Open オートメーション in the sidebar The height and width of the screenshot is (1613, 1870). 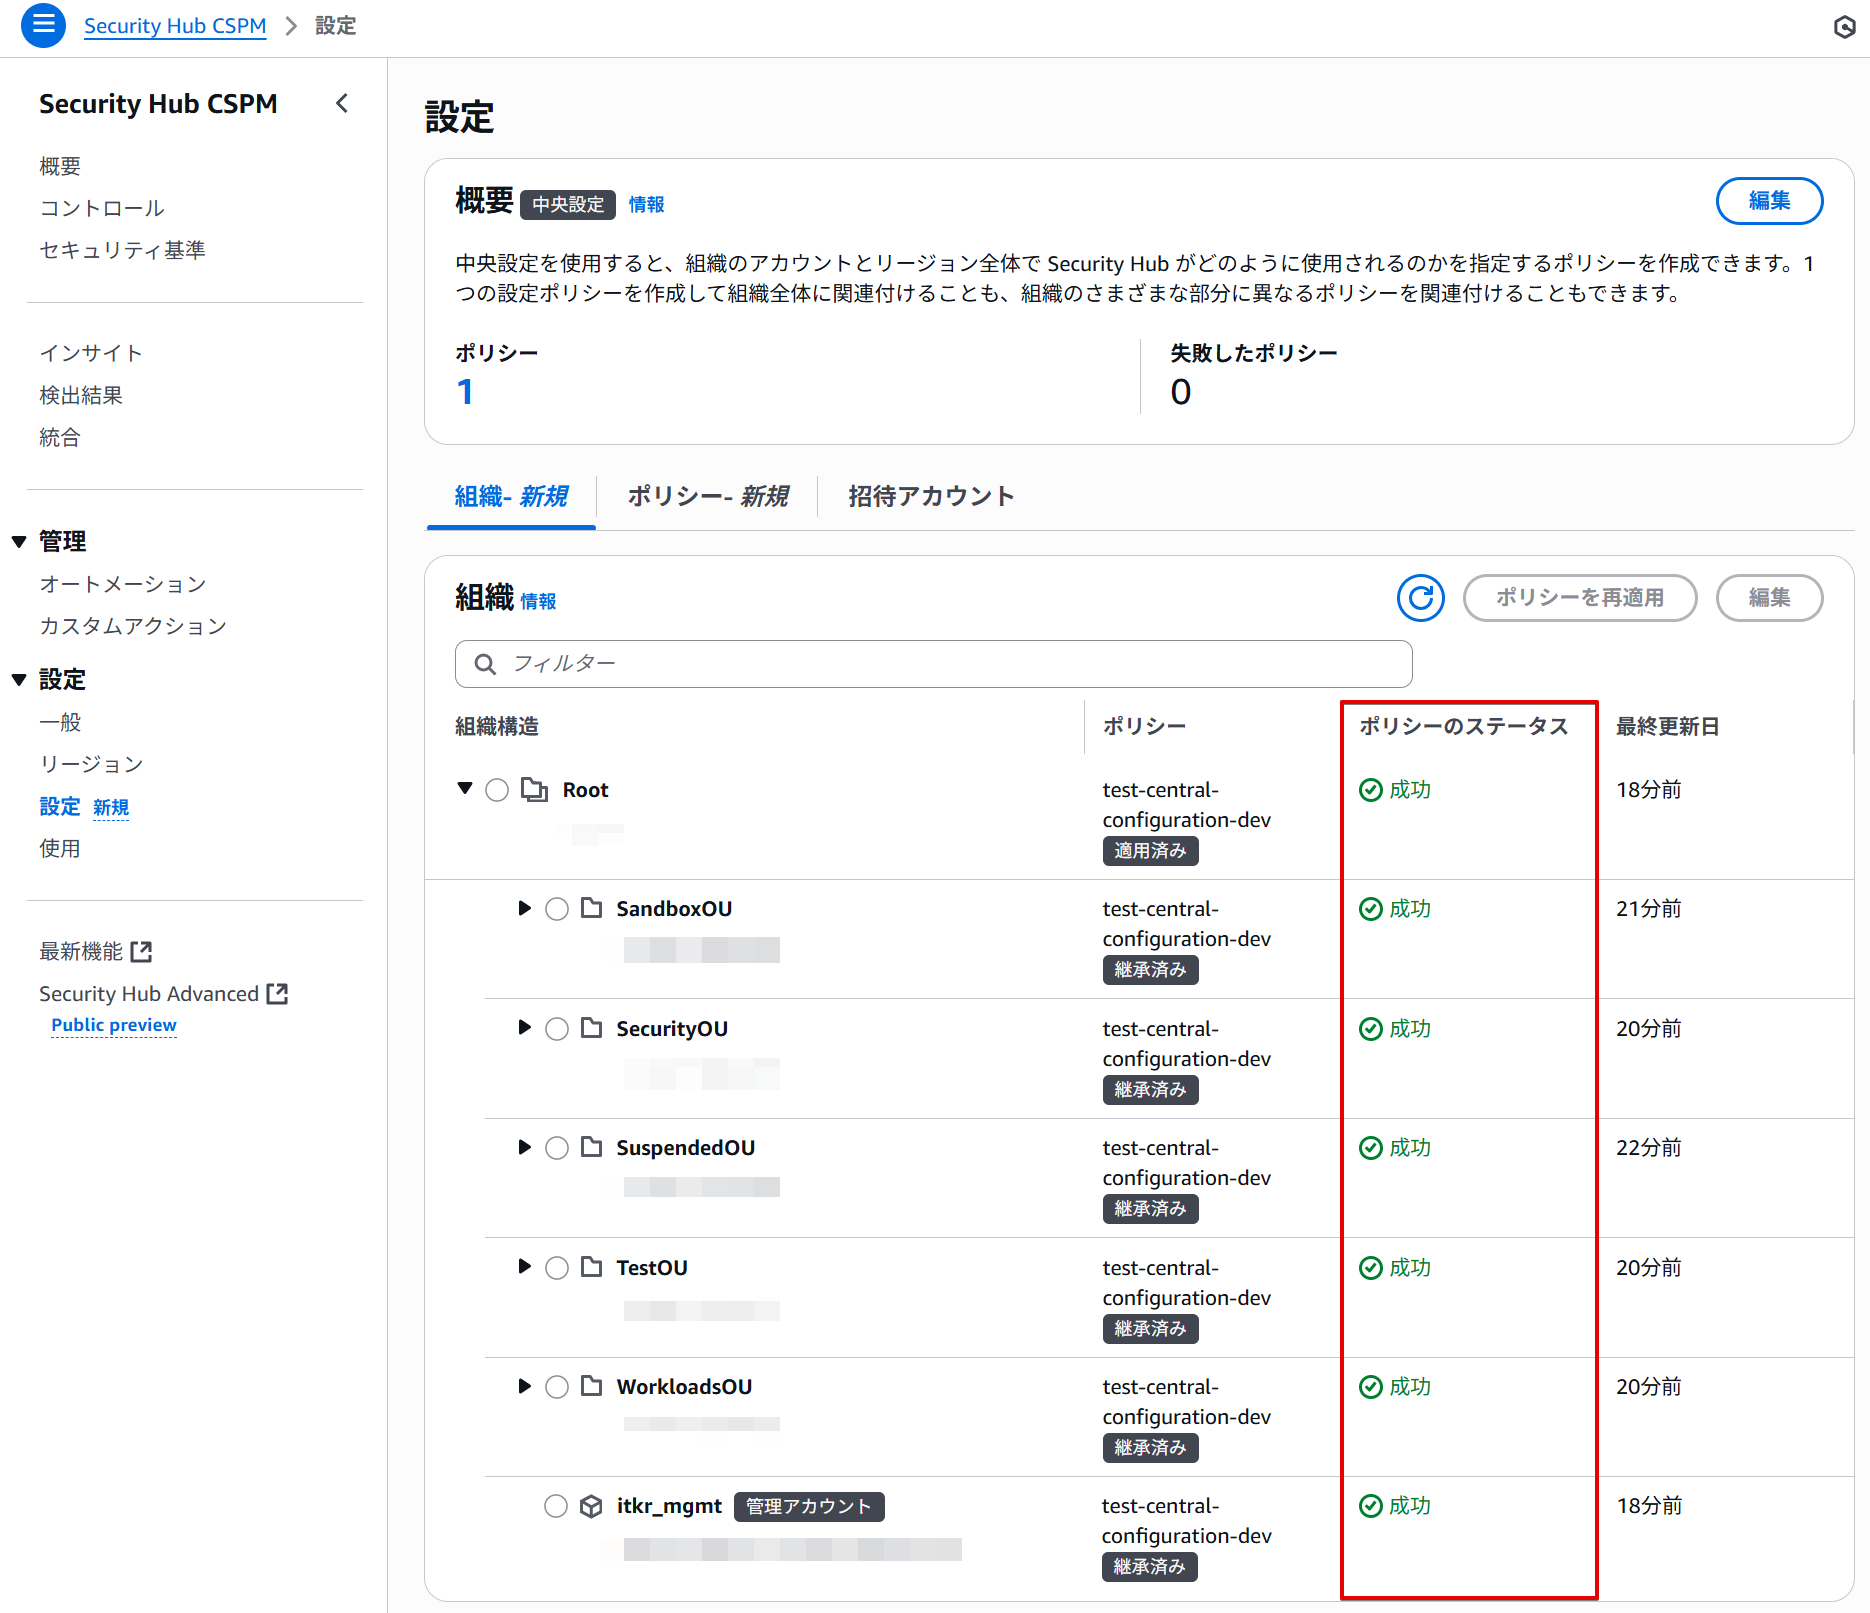point(123,584)
